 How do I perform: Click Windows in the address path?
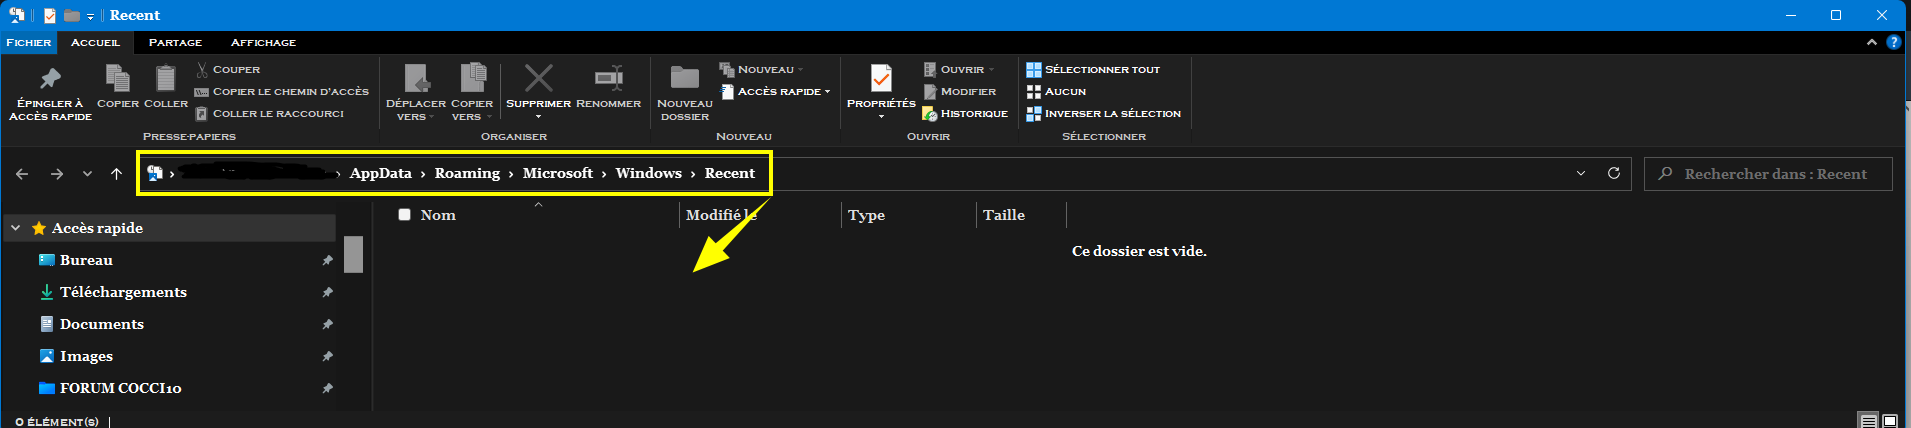(x=648, y=173)
